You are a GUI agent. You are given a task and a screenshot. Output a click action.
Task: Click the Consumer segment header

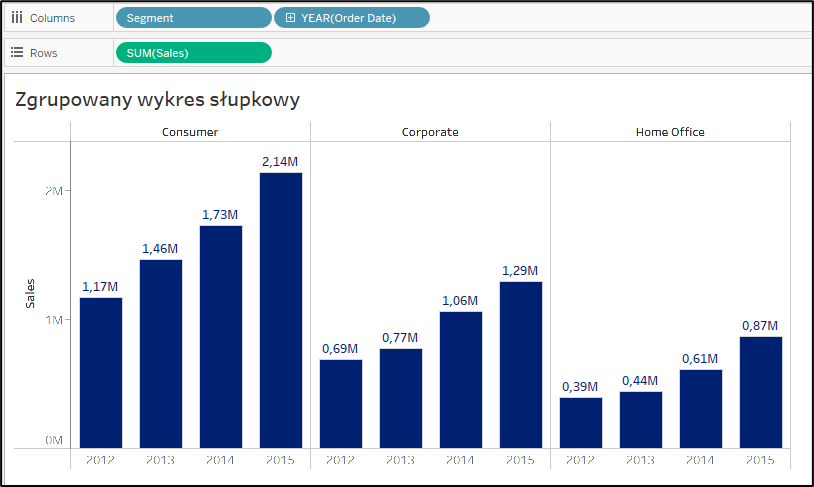[x=190, y=132]
